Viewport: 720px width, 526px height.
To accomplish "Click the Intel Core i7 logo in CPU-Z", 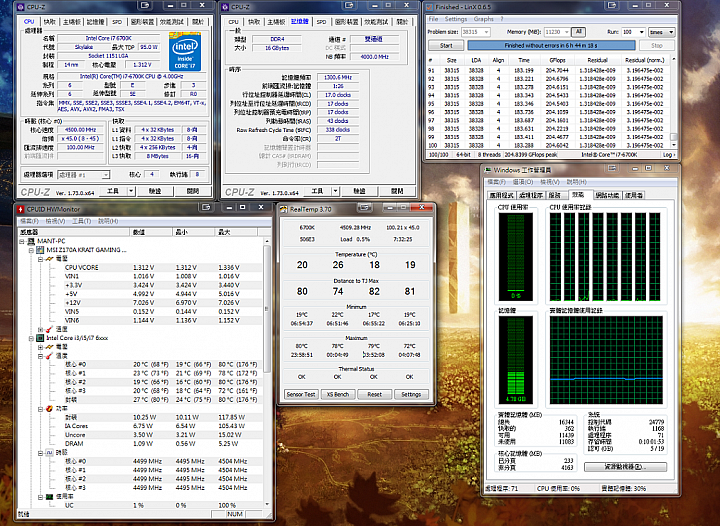I will click(x=185, y=51).
